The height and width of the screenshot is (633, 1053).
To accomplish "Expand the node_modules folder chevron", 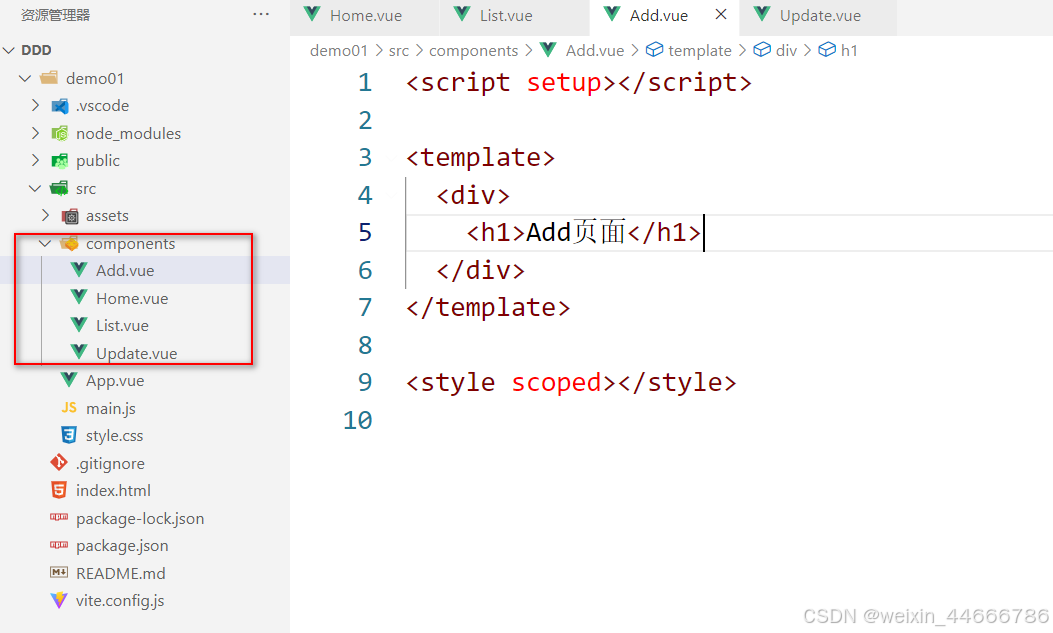I will (36, 133).
